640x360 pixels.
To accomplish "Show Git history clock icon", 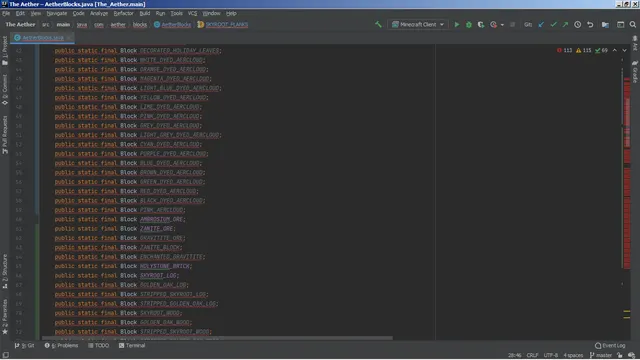I will pyautogui.click(x=578, y=24).
